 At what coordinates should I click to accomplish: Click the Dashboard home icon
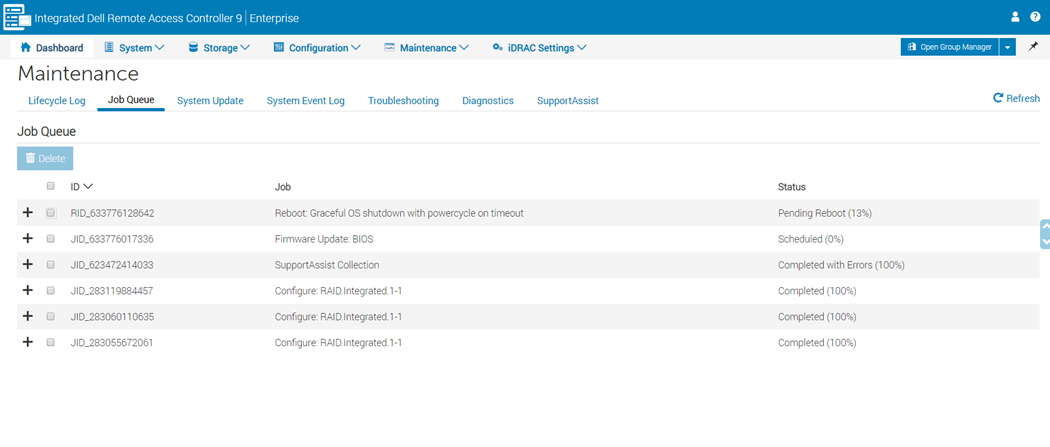pyautogui.click(x=25, y=48)
